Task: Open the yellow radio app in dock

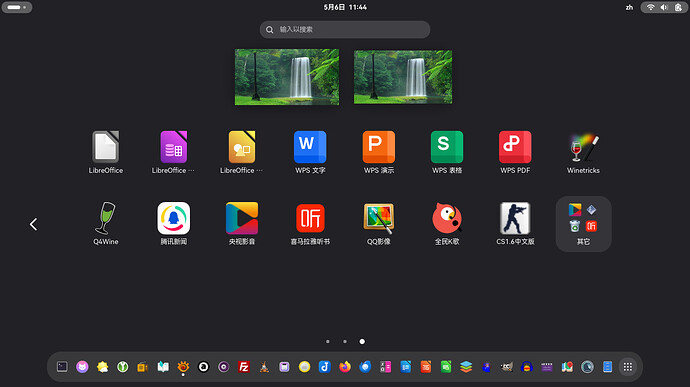Action: pos(143,366)
